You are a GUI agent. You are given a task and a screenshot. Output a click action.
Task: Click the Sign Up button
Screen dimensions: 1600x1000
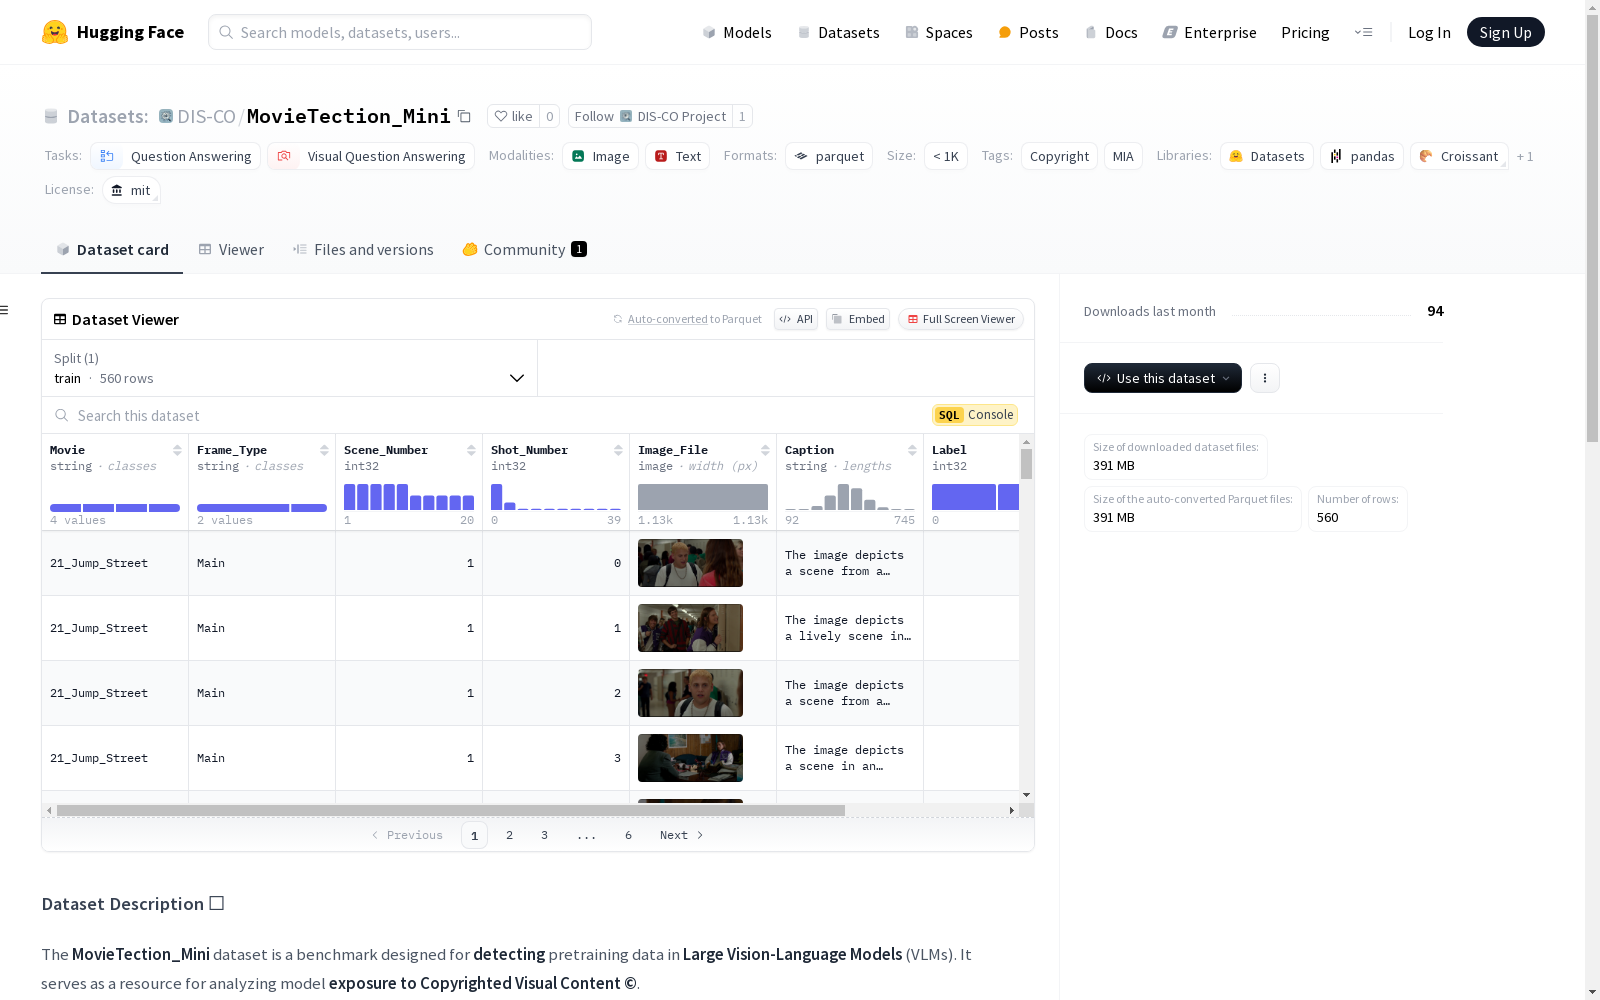[1505, 32]
